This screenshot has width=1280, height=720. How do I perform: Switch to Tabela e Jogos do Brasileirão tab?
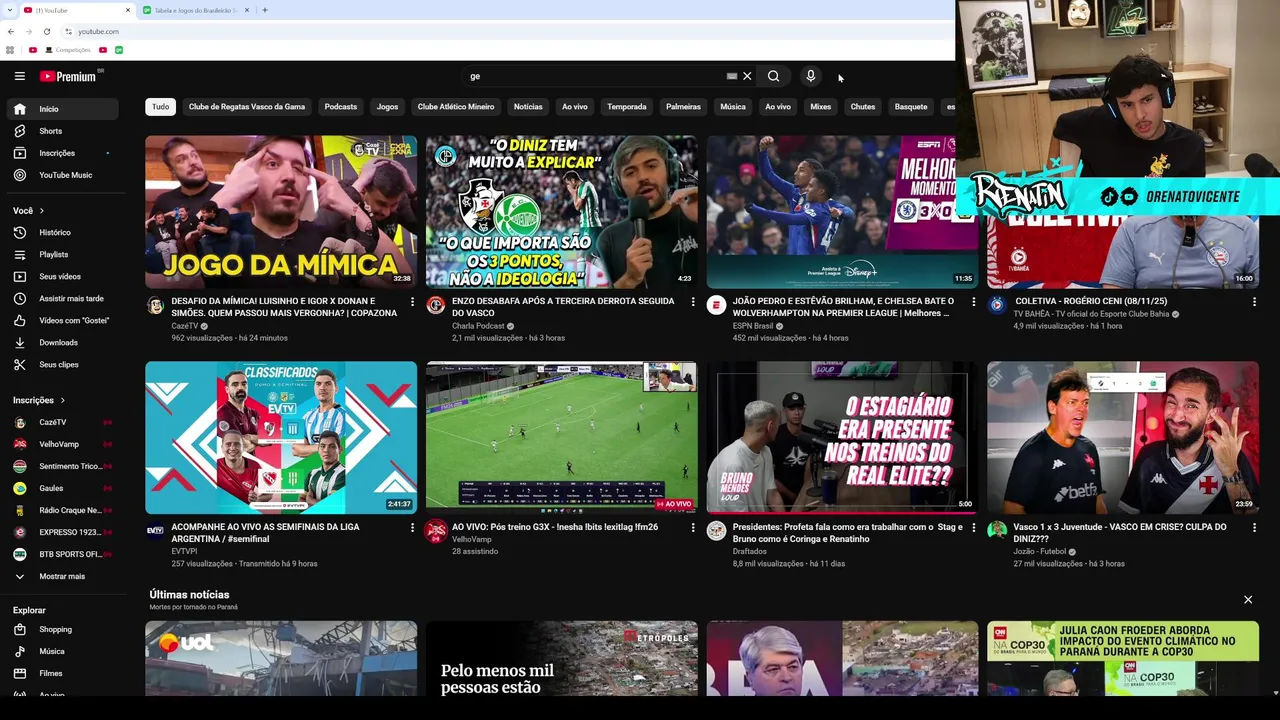[x=195, y=10]
